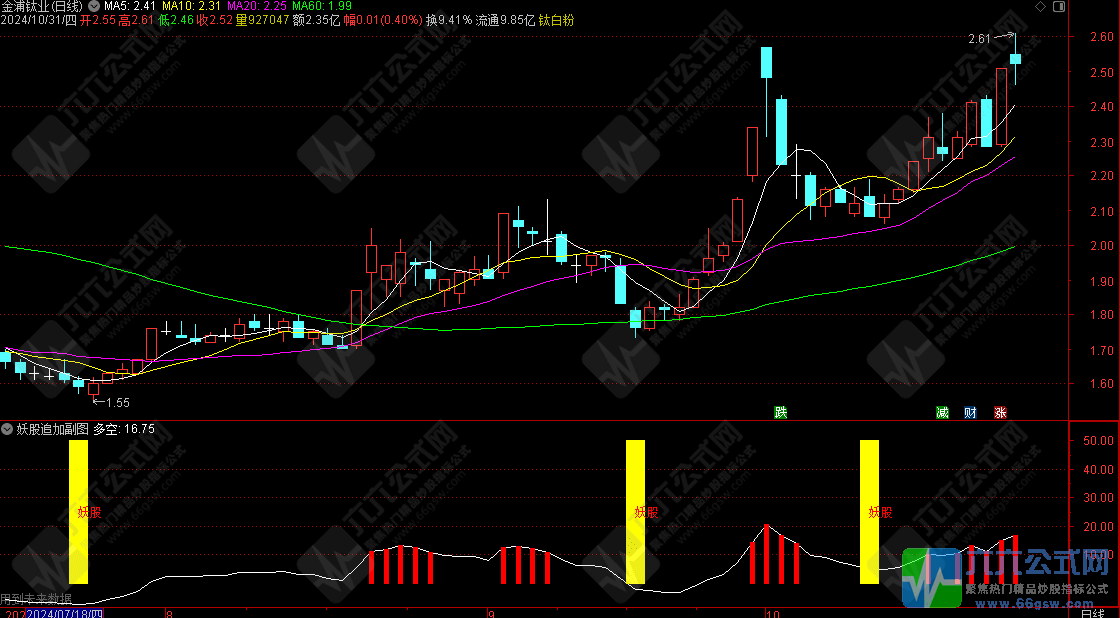Screen dimensions: 1120x618
Task: Click the 2.40 price axis label
Action: click(1102, 106)
